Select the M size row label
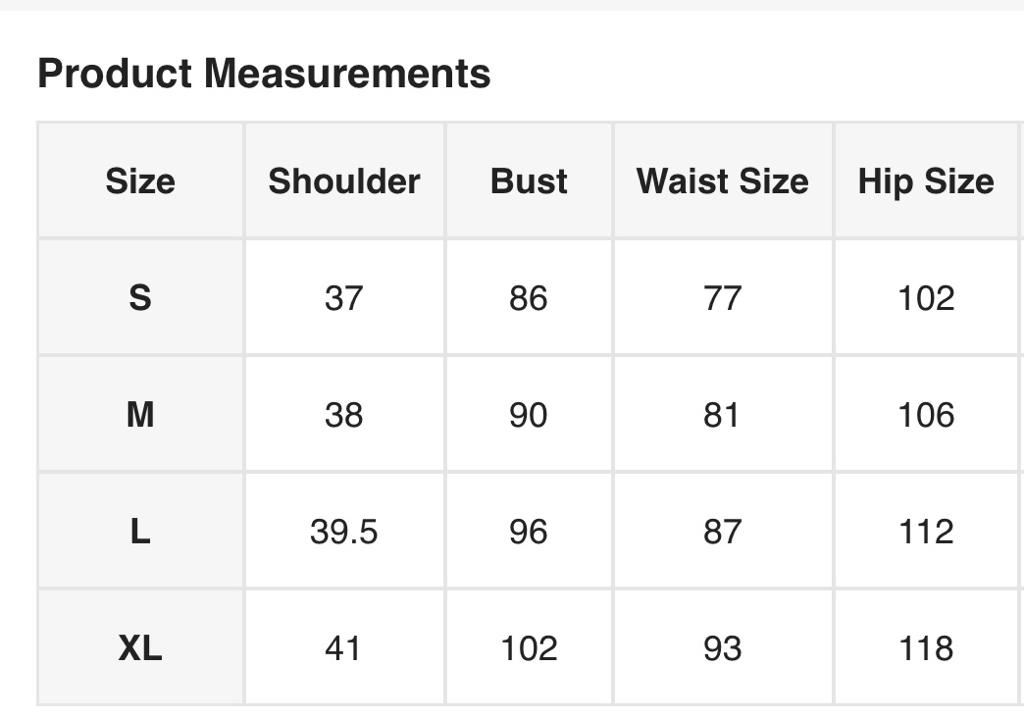 [x=140, y=415]
